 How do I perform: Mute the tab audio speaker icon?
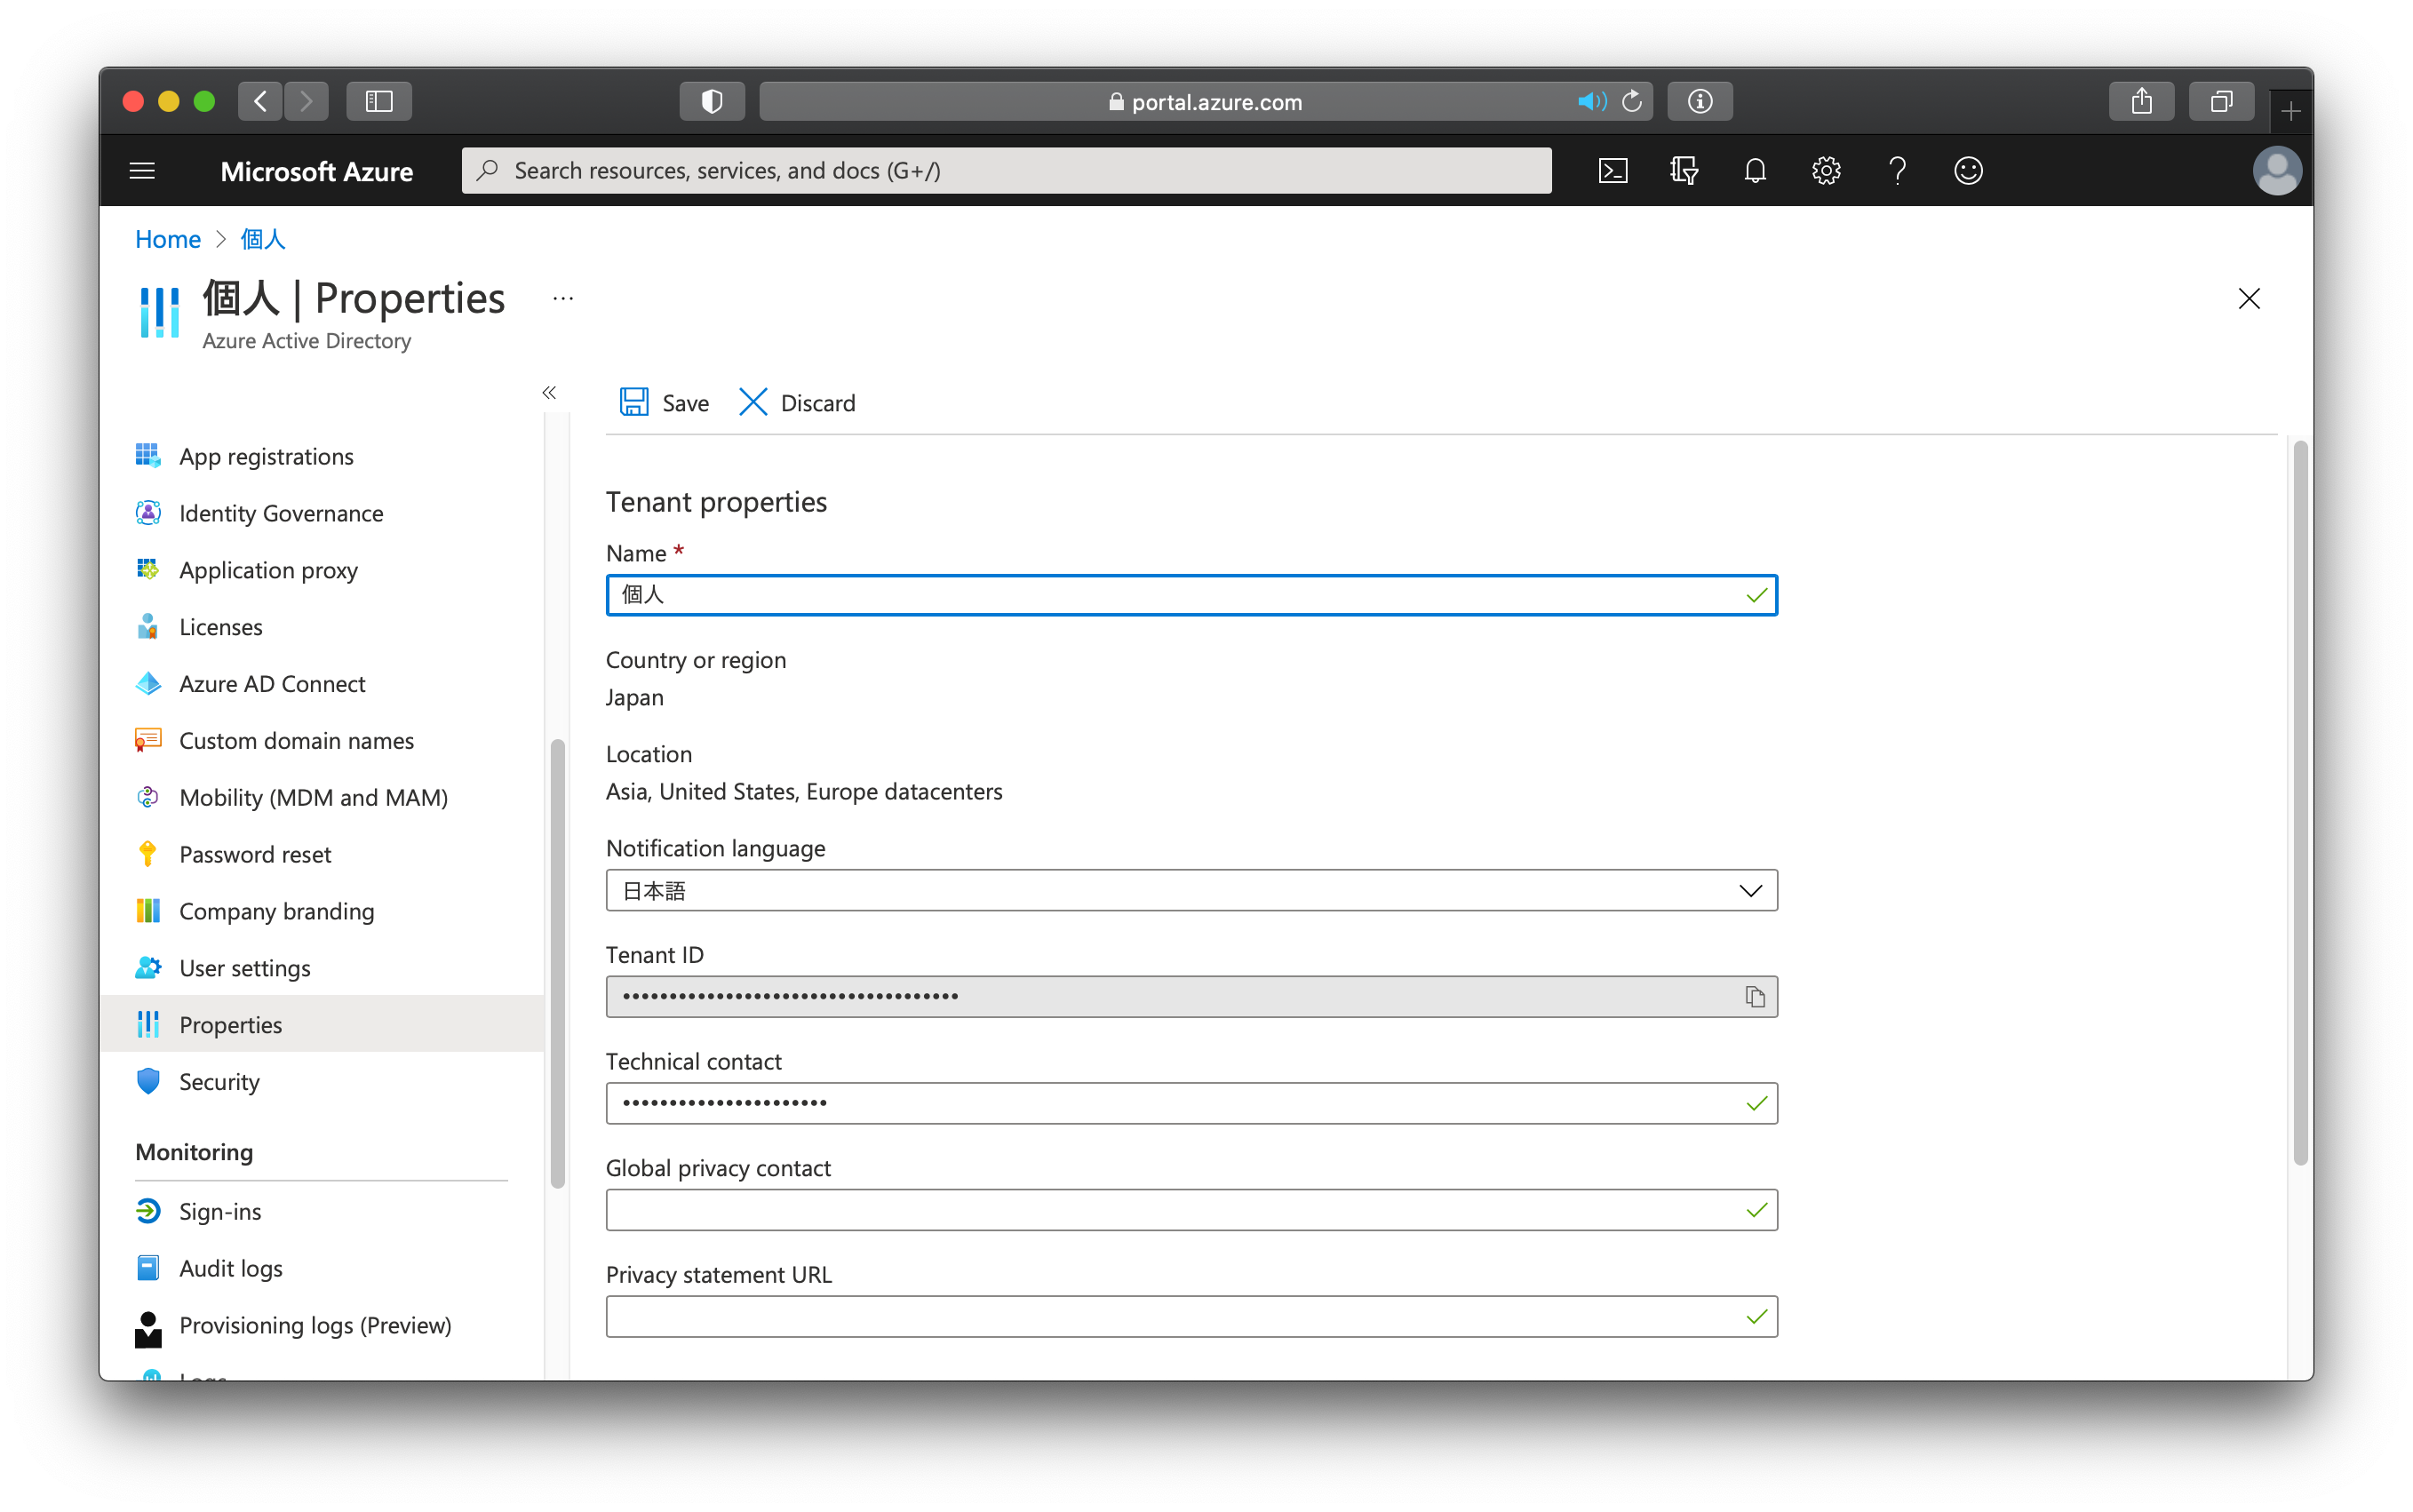point(1590,102)
